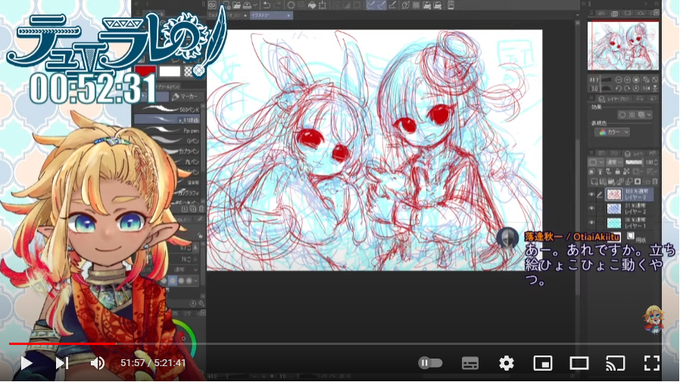Select レイヤー 1 thumbnail
The image size is (680, 382).
(614, 223)
